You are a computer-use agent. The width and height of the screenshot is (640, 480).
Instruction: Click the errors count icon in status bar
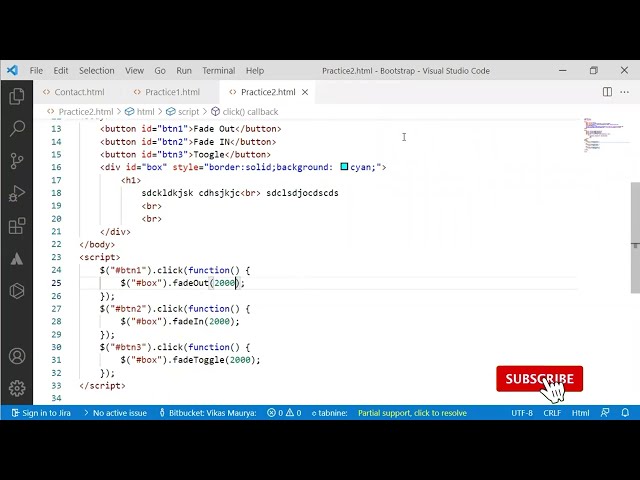pyautogui.click(x=275, y=413)
